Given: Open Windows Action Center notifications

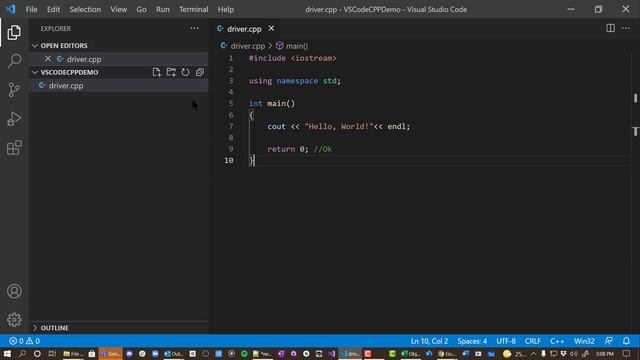Looking at the screenshot, I should (x=627, y=353).
